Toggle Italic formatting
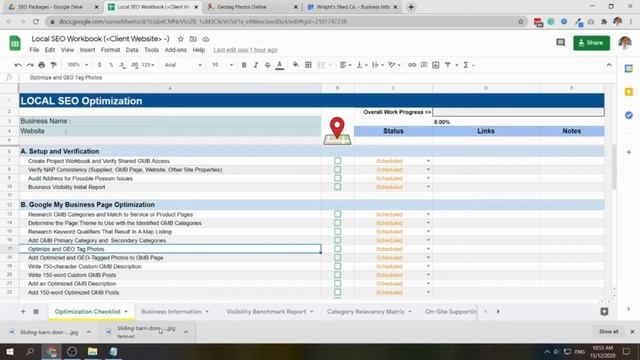This screenshot has height=360, width=640. pyautogui.click(x=256, y=65)
